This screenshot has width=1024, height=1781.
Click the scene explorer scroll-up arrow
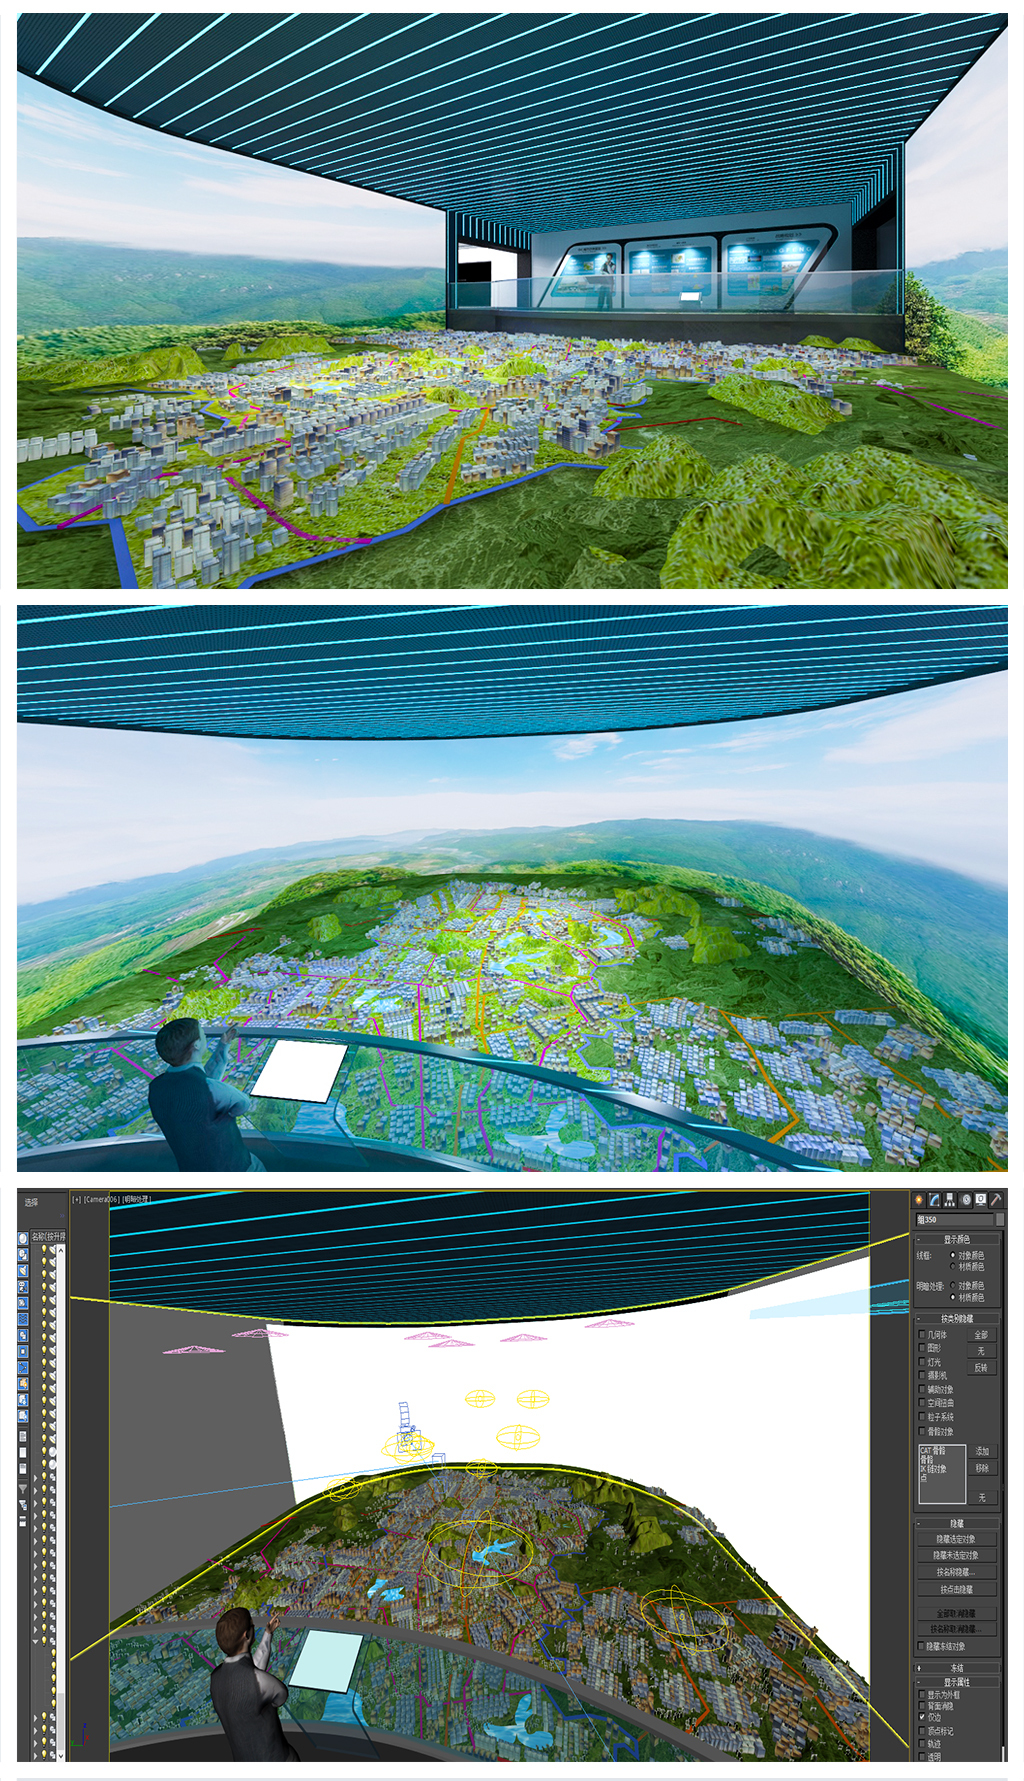click(61, 1250)
